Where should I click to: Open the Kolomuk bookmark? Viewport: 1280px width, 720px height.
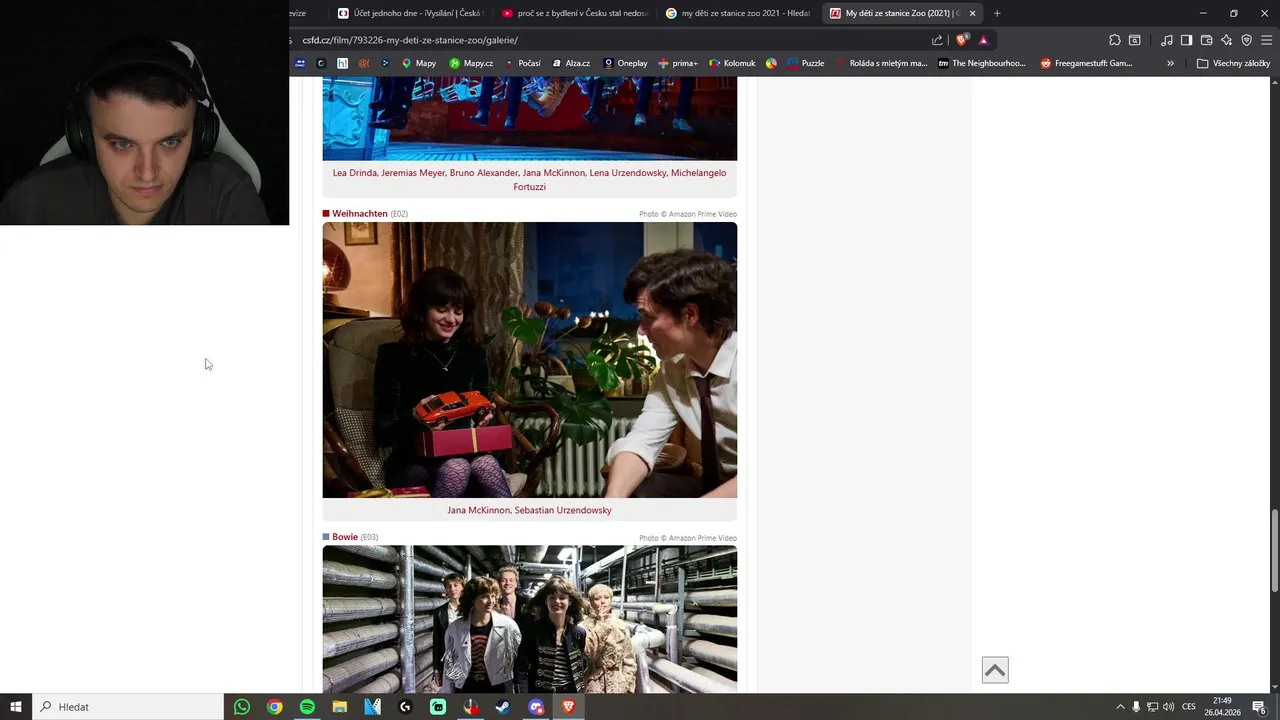tap(732, 63)
